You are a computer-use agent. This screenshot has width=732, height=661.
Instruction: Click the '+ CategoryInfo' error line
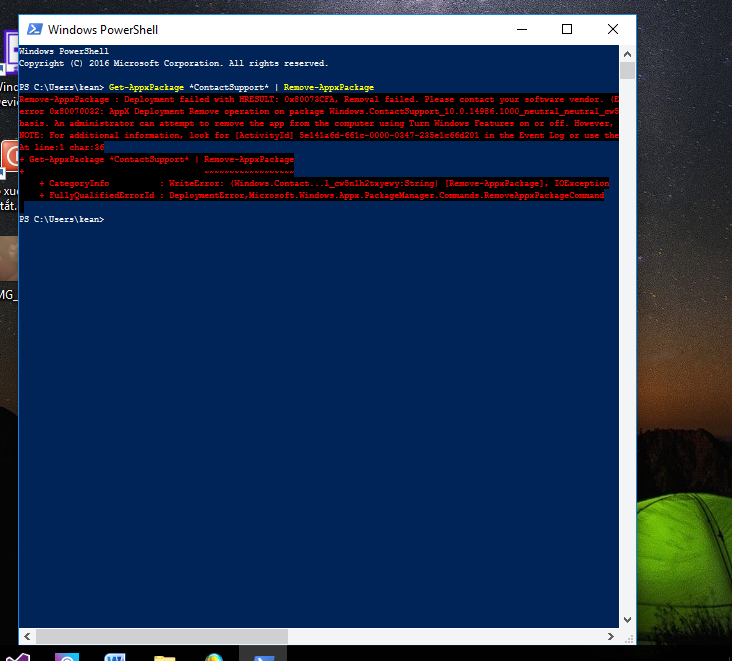pyautogui.click(x=324, y=183)
